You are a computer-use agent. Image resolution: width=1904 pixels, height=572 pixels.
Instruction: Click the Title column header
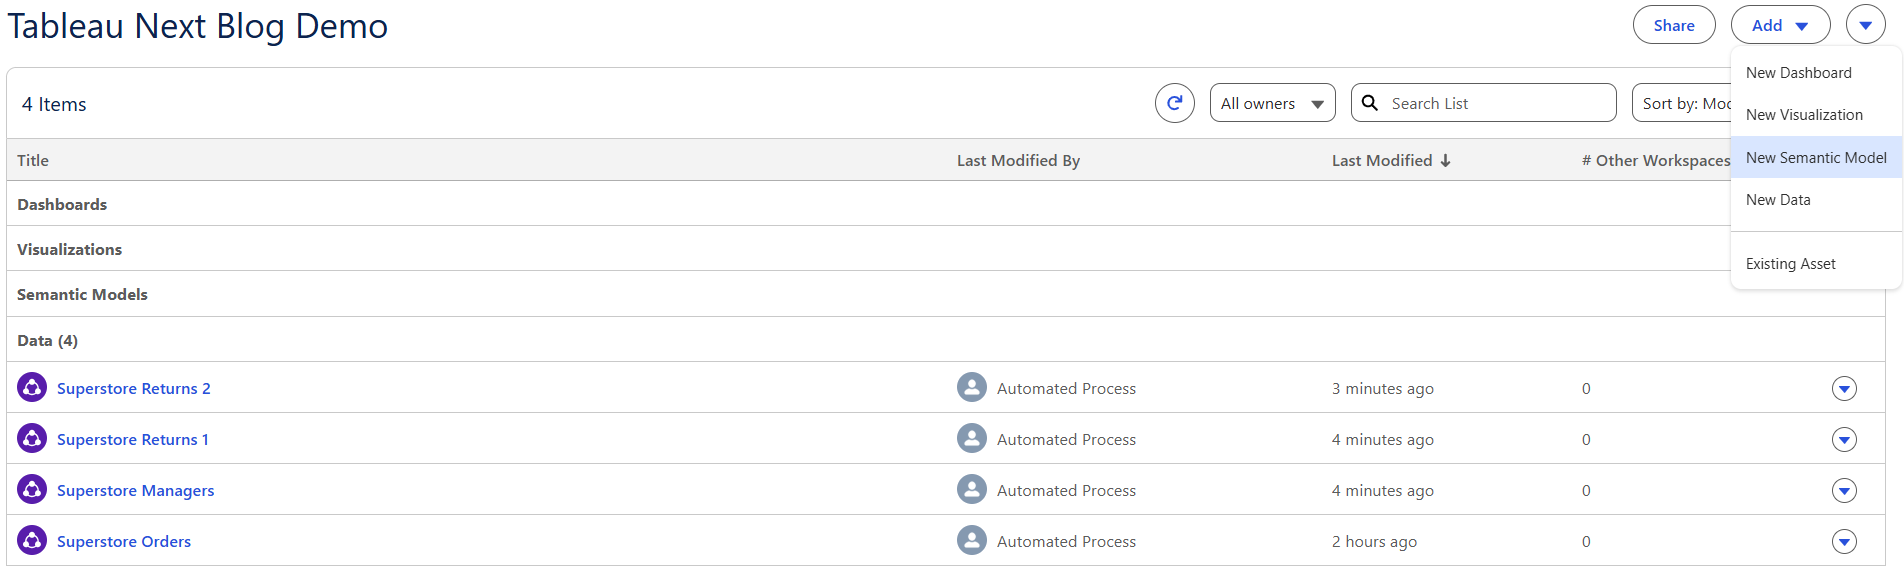(x=33, y=160)
